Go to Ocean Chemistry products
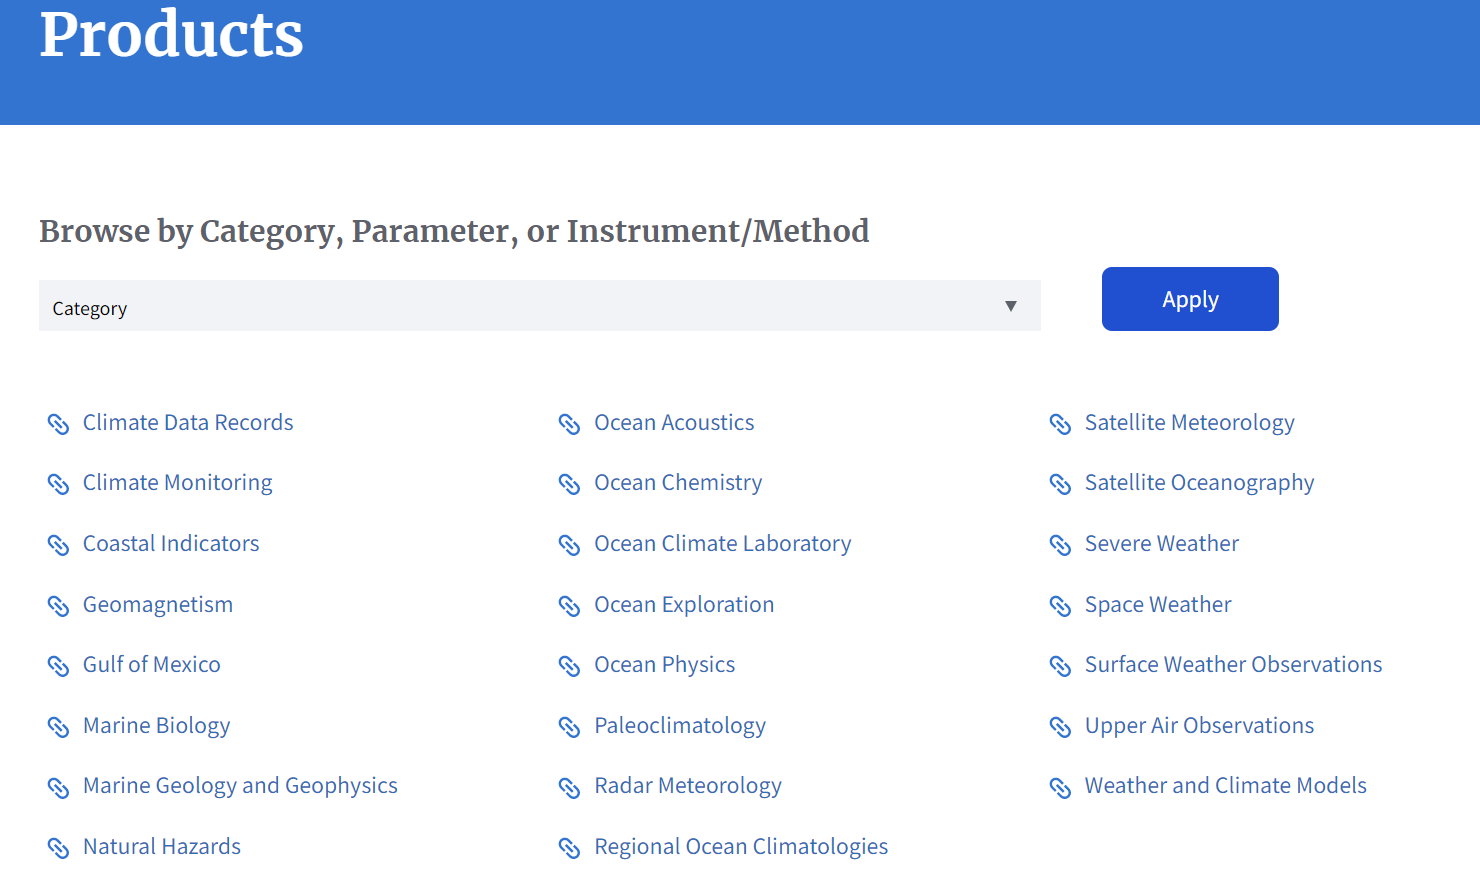 coord(678,483)
